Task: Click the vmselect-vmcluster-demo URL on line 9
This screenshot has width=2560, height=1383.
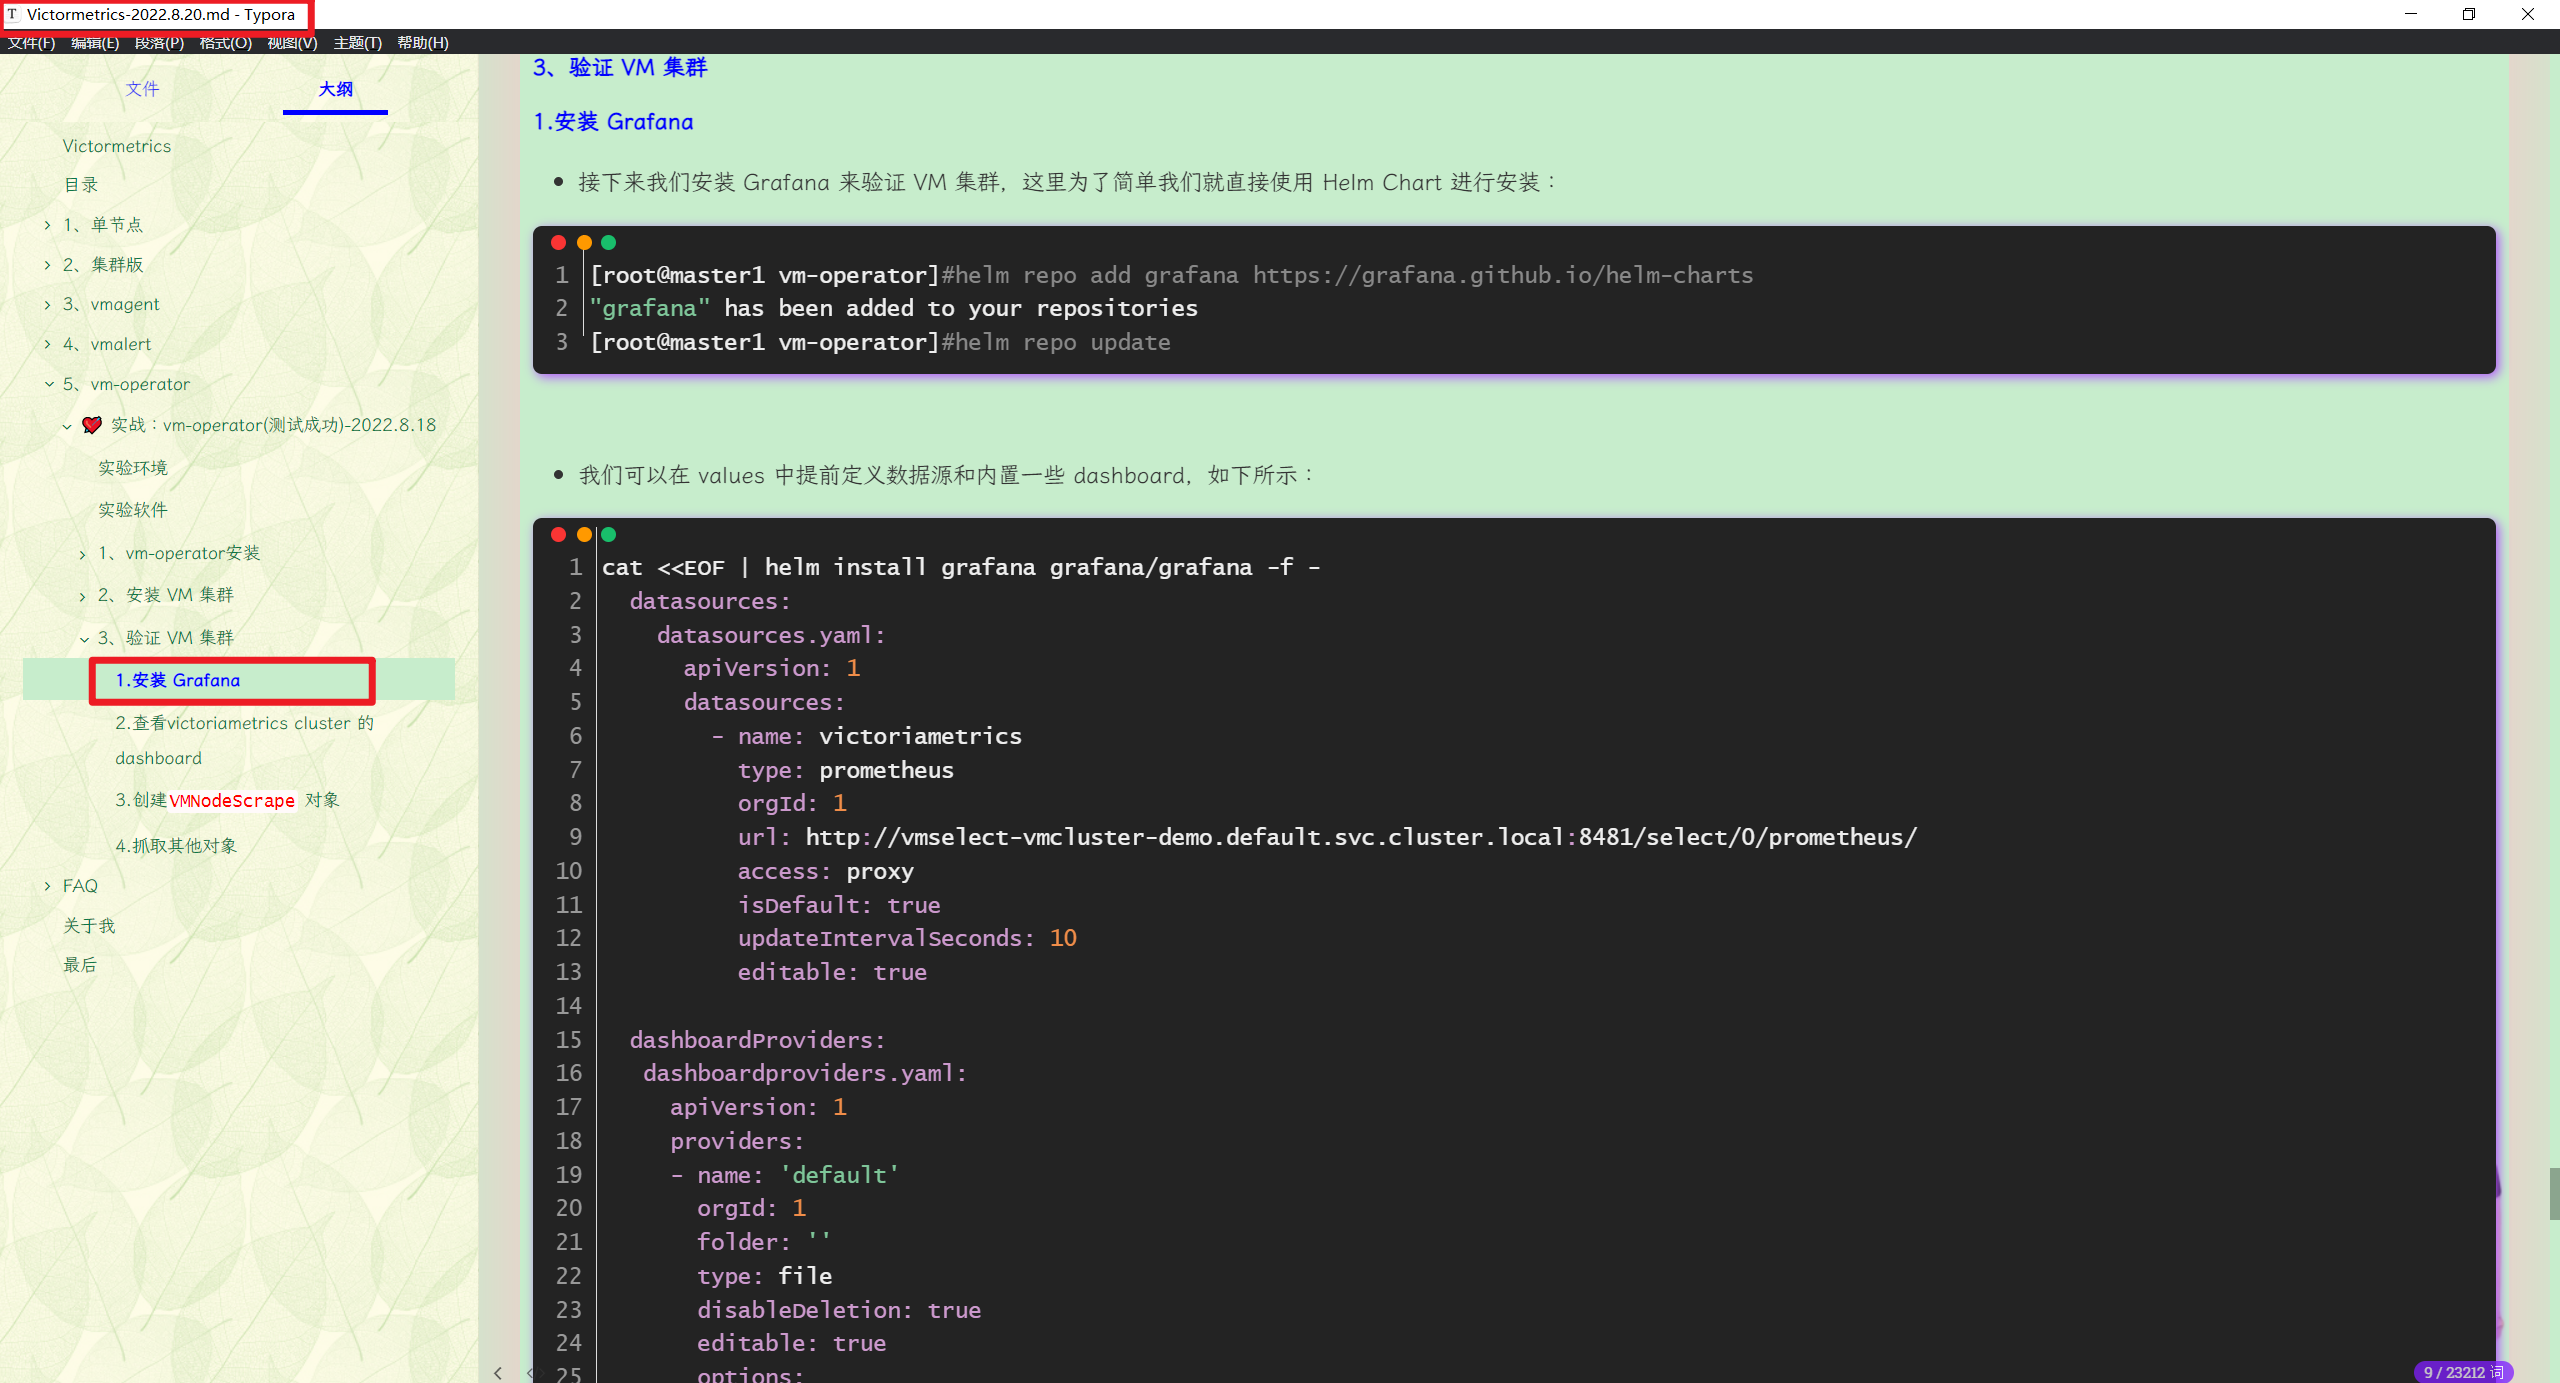Action: coord(1361,837)
